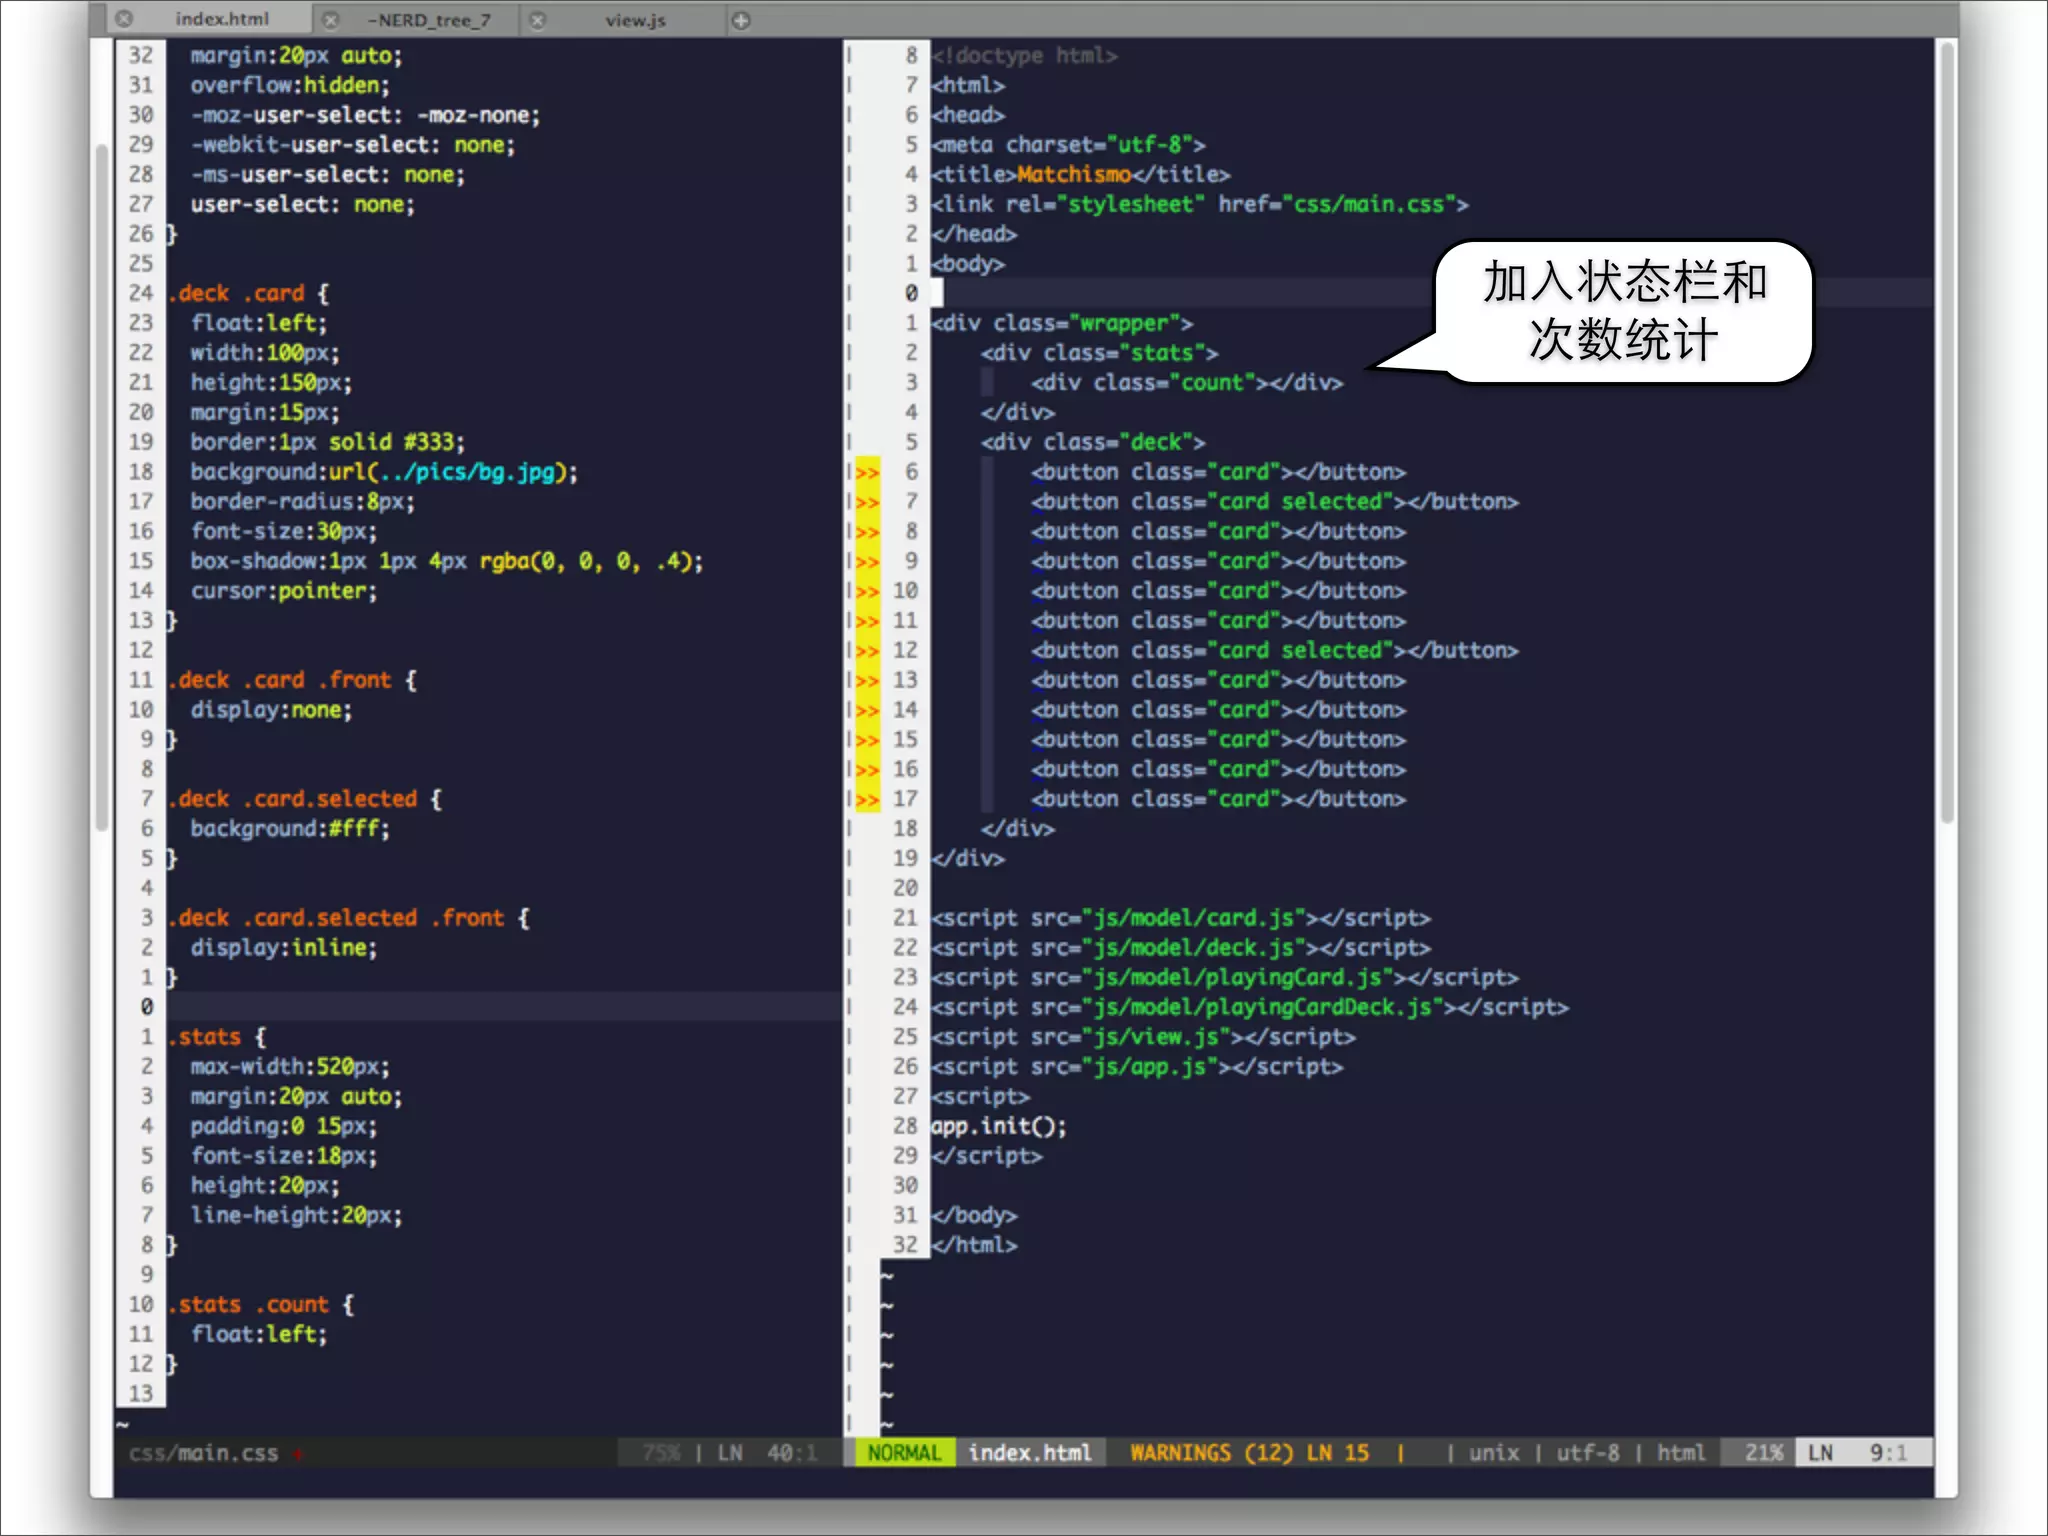Click the <meta charset="utf-8"> line
Image resolution: width=2048 pixels, height=1536 pixels.
[x=1069, y=145]
